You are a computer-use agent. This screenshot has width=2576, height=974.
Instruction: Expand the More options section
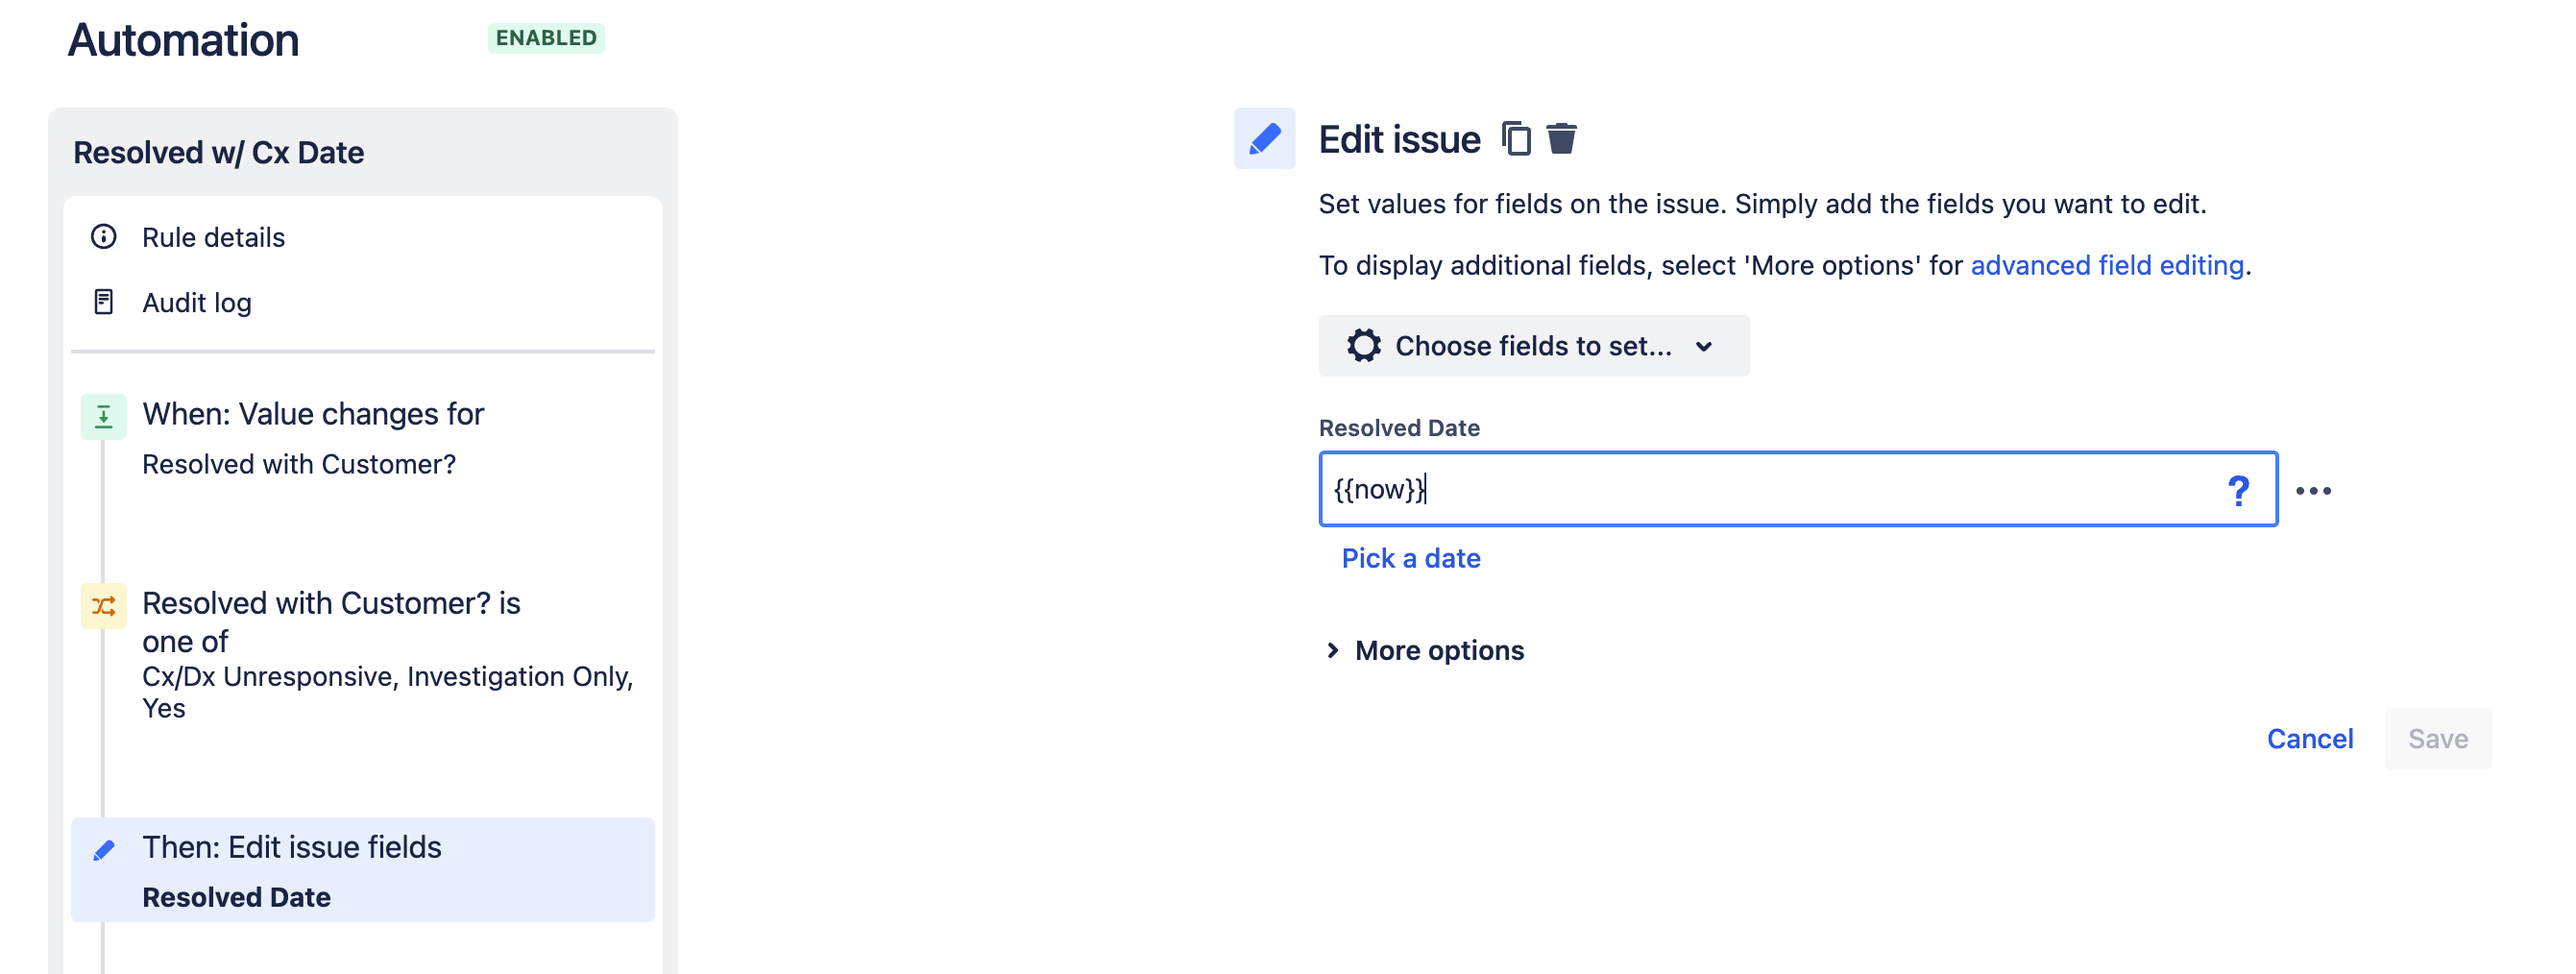coord(1422,651)
